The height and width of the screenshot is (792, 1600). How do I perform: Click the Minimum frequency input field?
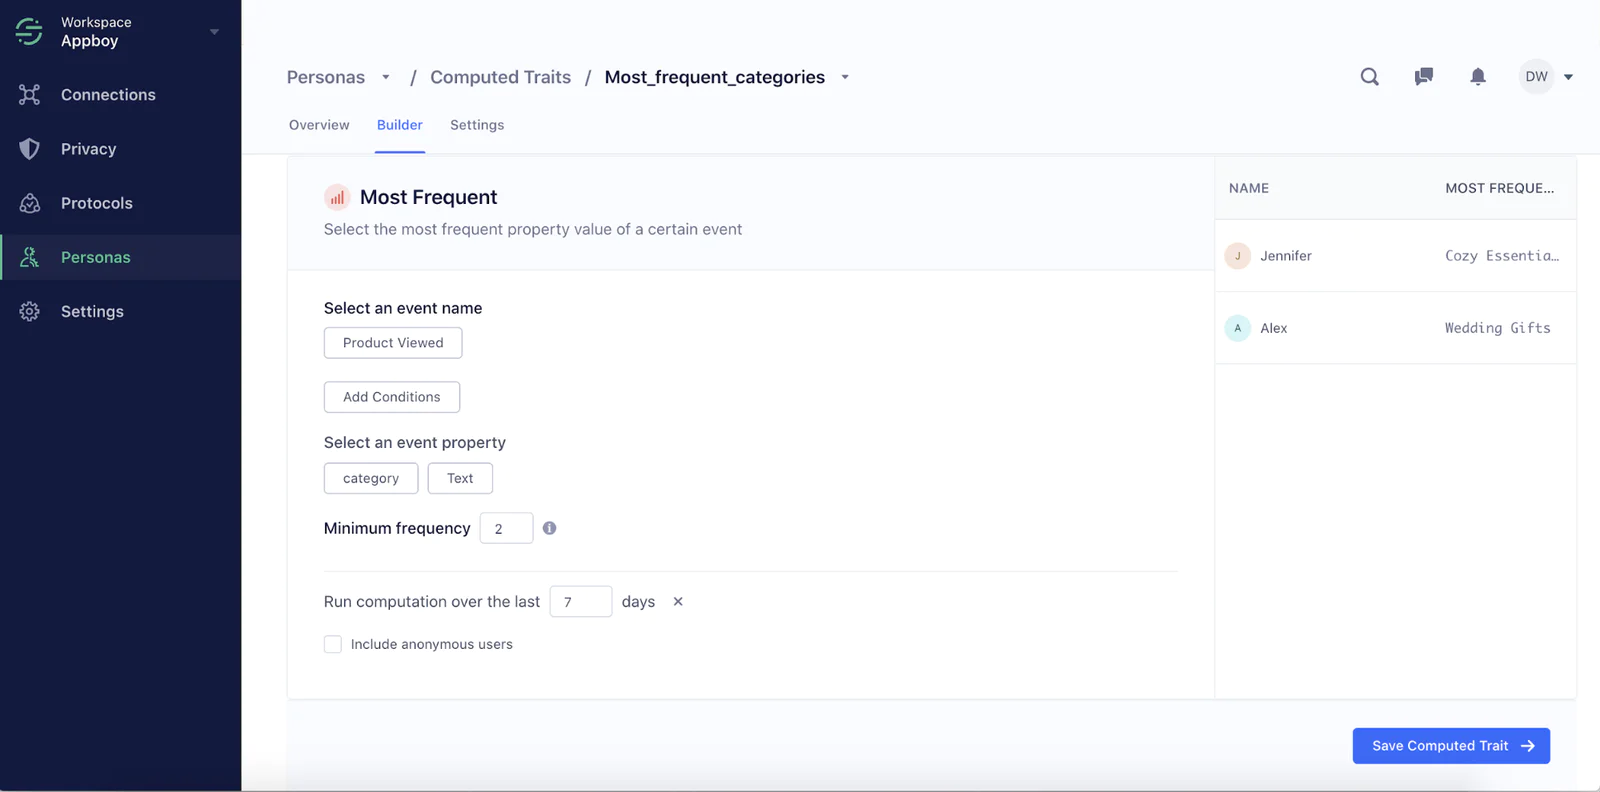click(x=506, y=528)
